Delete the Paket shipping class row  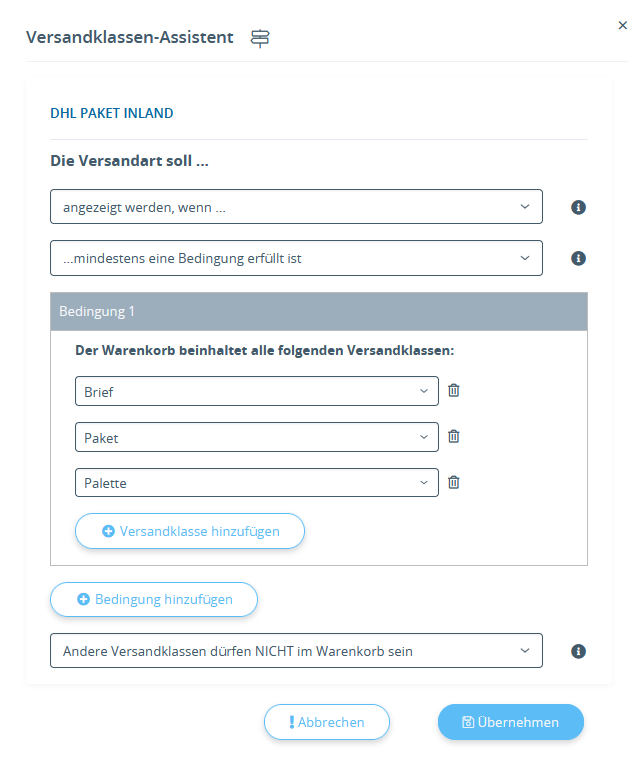(453, 437)
